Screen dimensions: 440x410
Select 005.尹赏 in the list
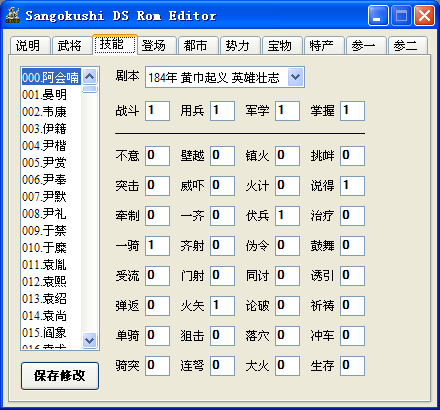pos(51,162)
